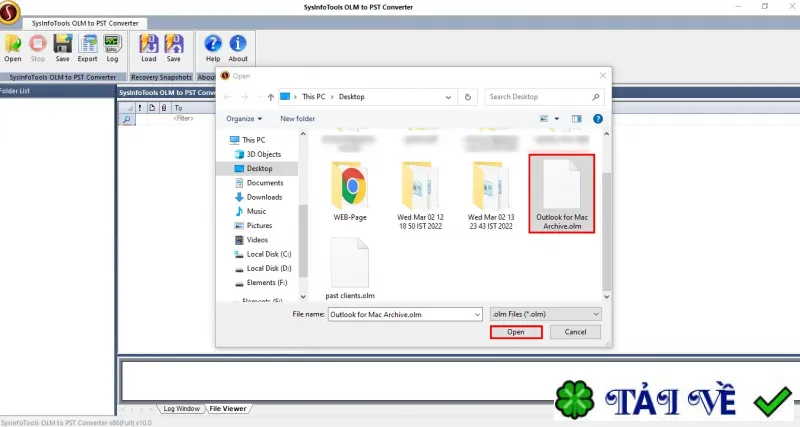
Task: Click the Search Desktop field
Action: click(544, 97)
